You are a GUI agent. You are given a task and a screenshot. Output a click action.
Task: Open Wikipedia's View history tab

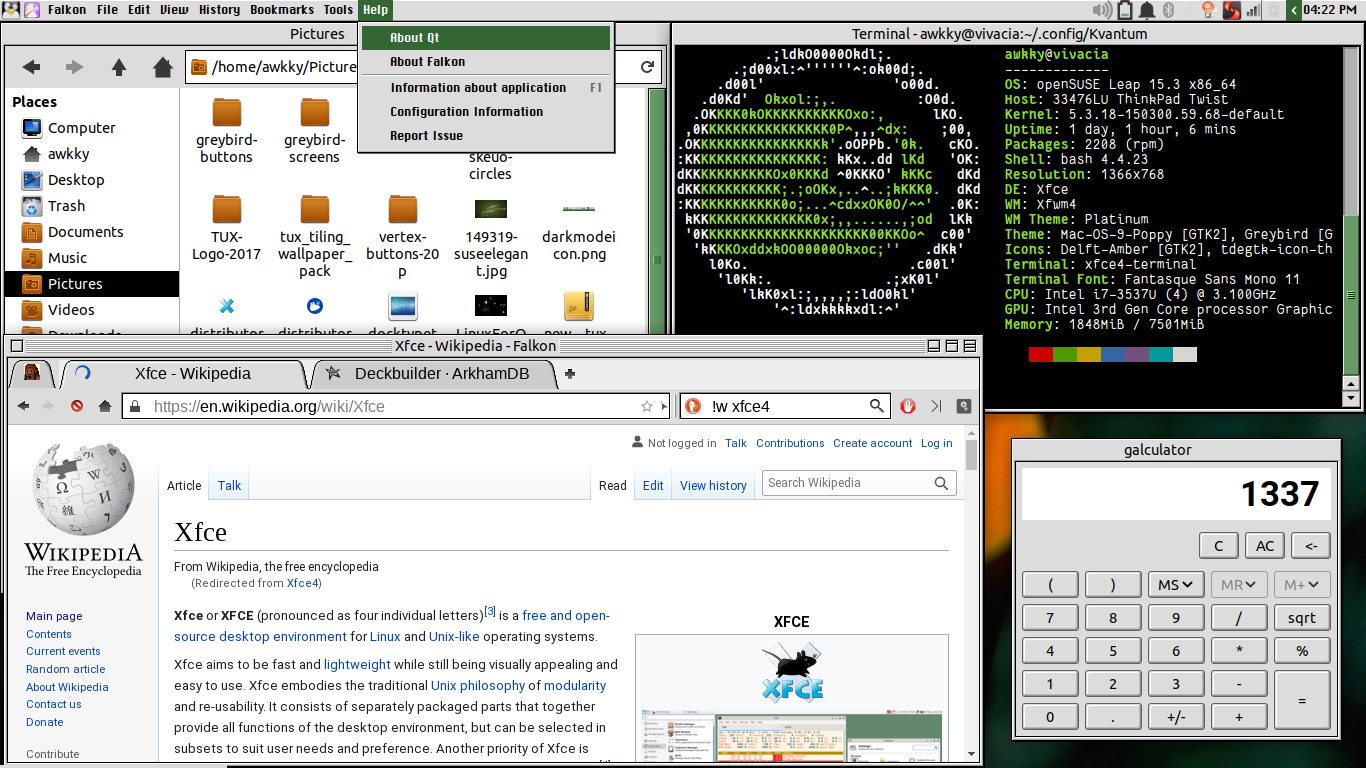coord(713,485)
